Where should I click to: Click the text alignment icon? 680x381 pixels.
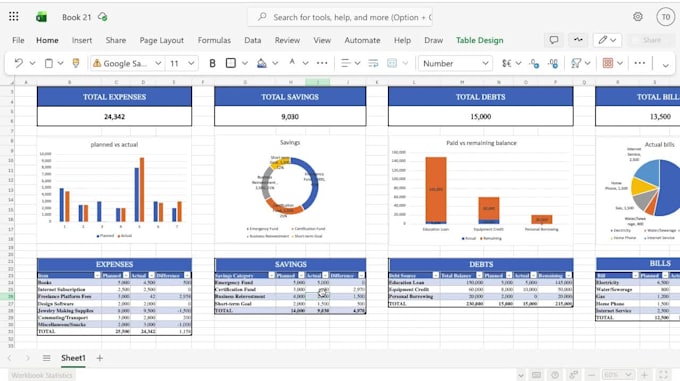point(345,63)
